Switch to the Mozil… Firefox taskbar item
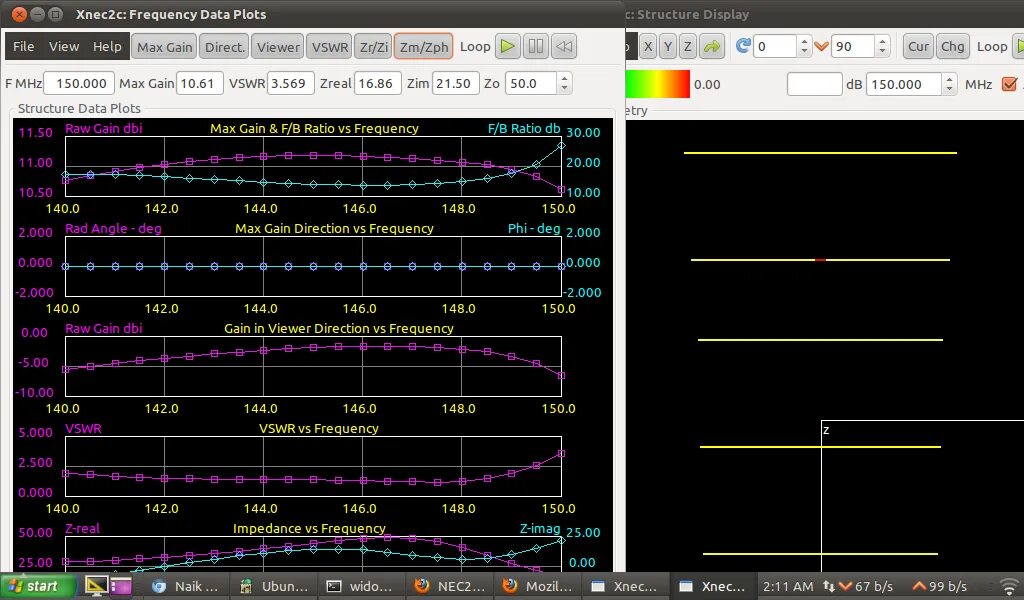 coord(537,586)
